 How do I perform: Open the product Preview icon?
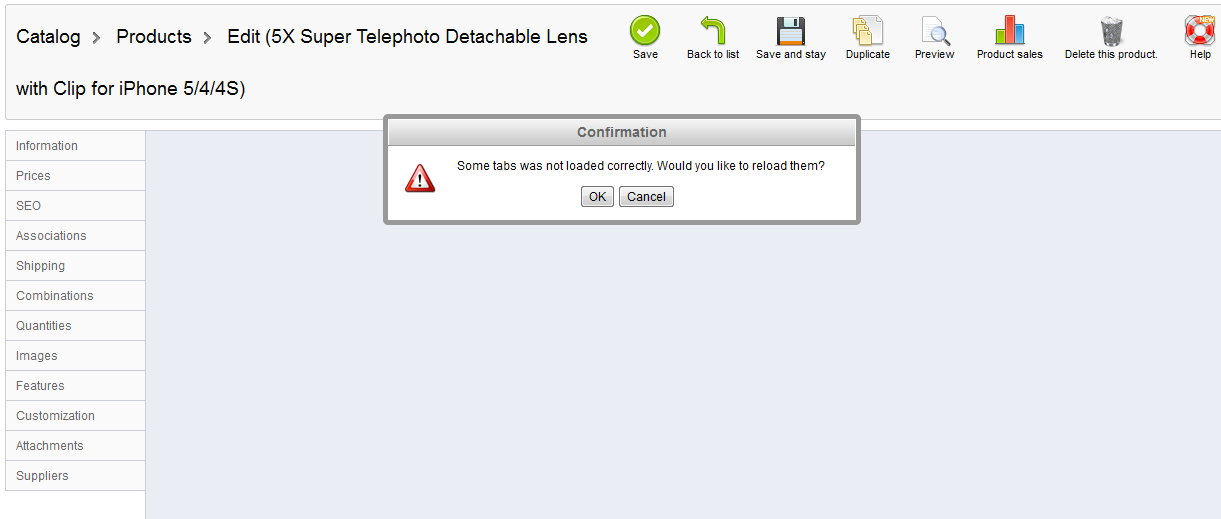(934, 31)
